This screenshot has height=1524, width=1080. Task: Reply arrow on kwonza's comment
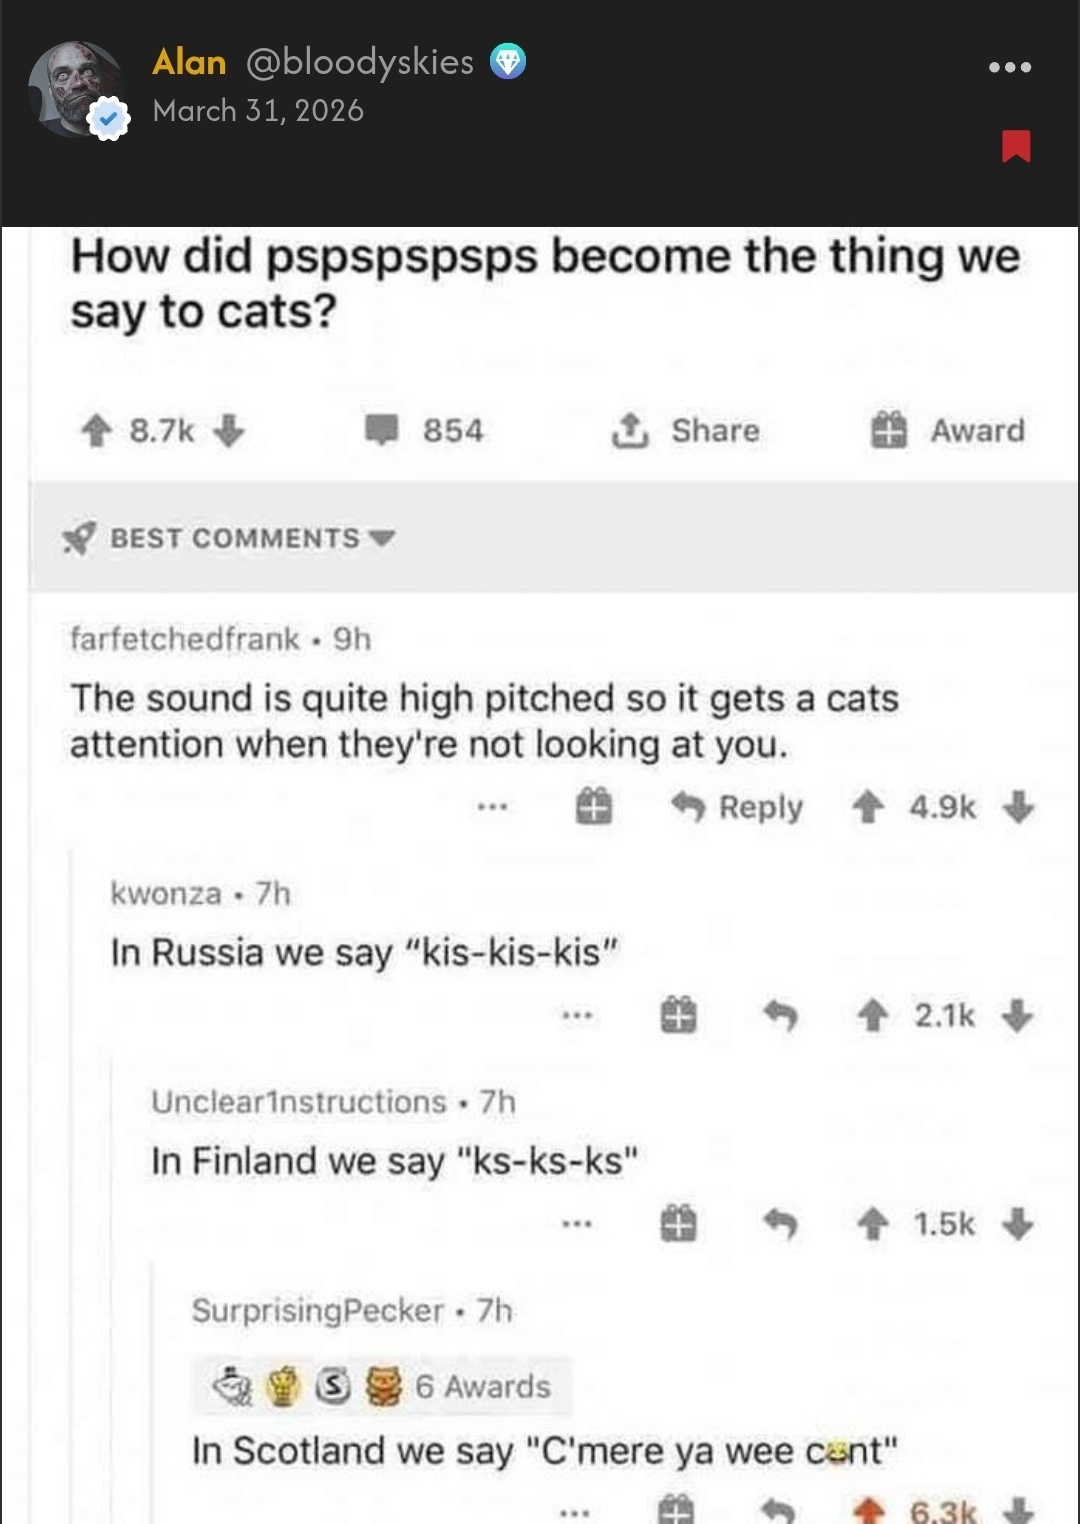780,1016
